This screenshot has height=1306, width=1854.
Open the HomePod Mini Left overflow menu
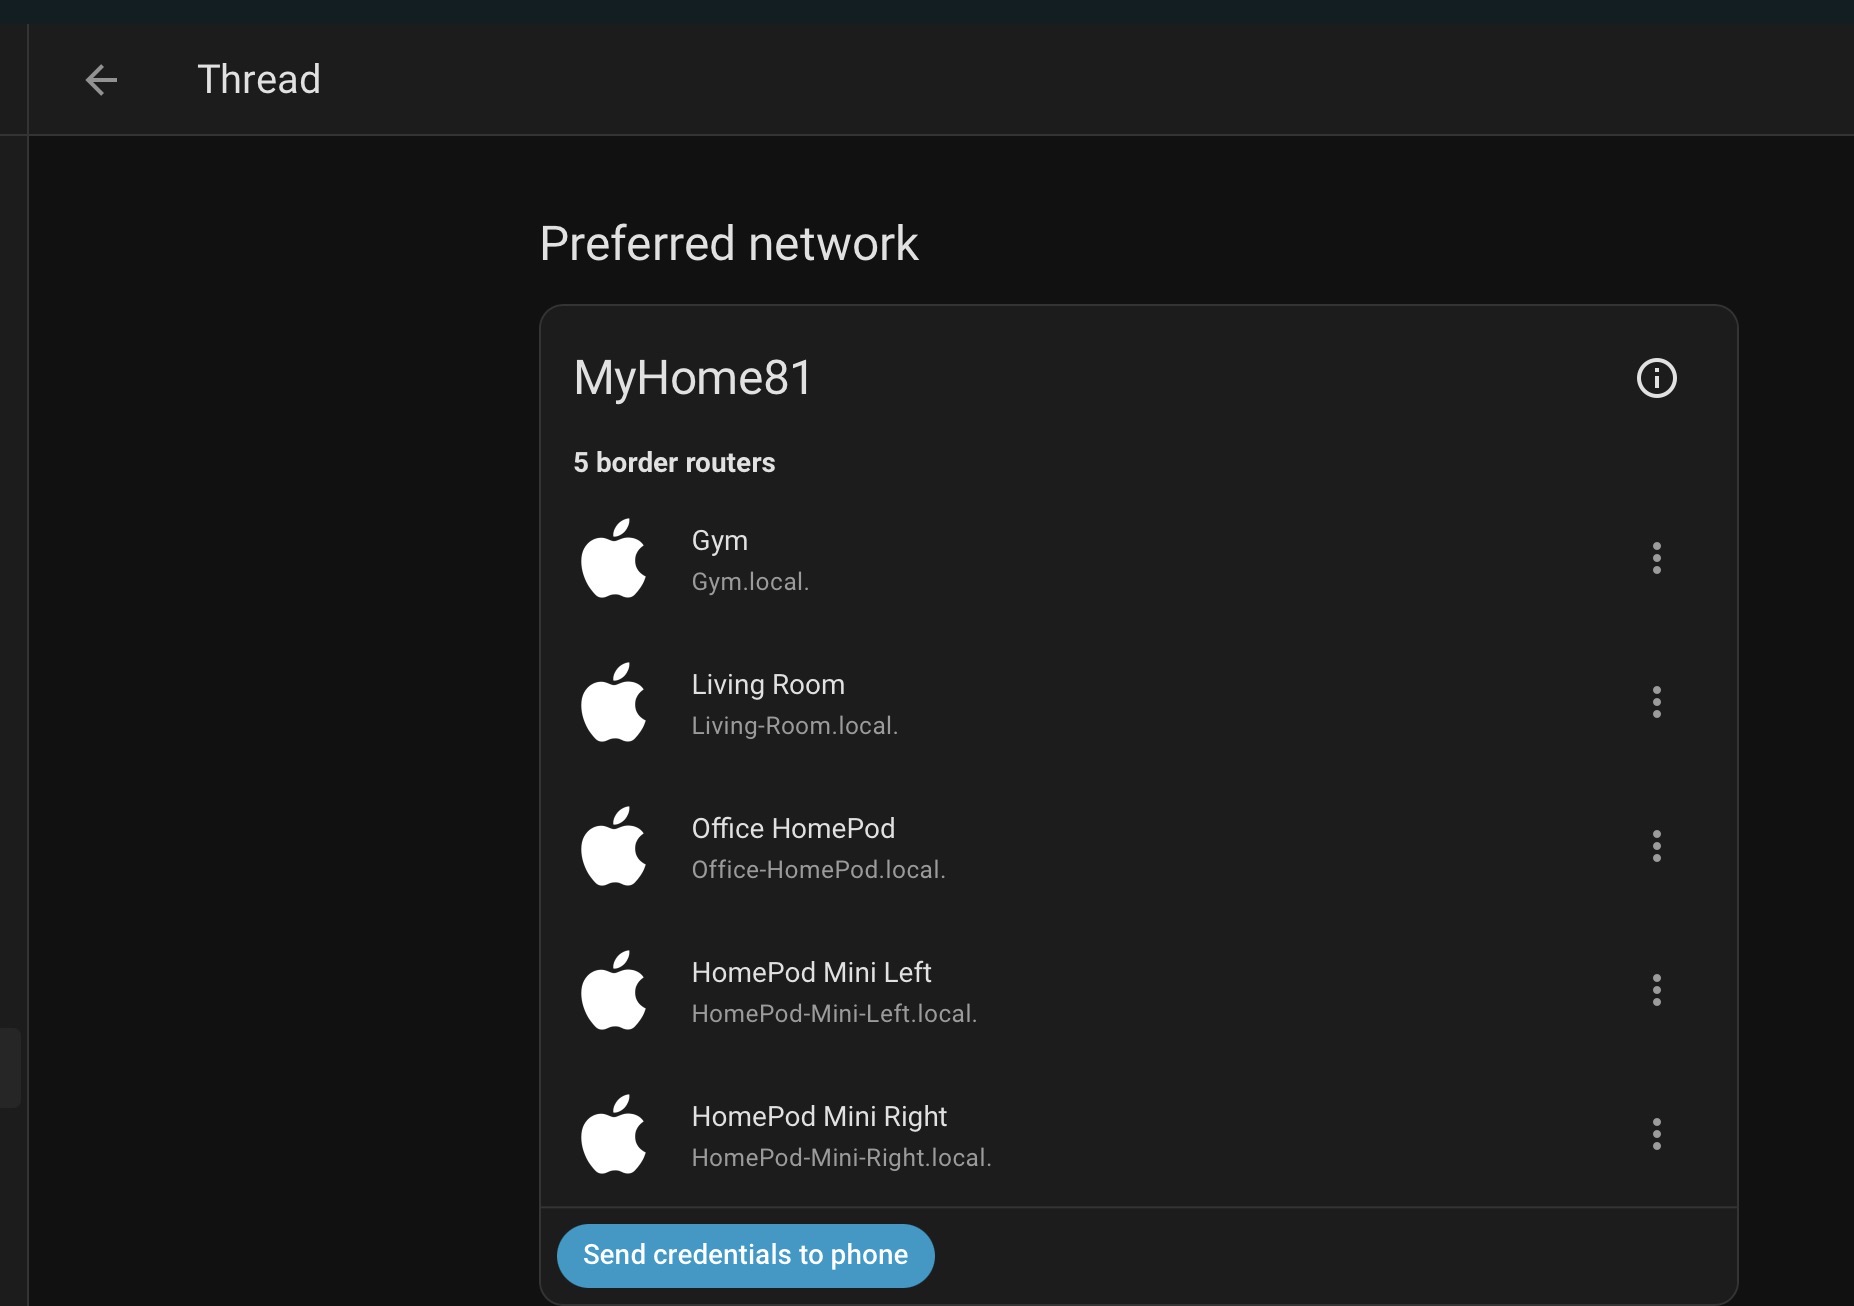tap(1656, 990)
